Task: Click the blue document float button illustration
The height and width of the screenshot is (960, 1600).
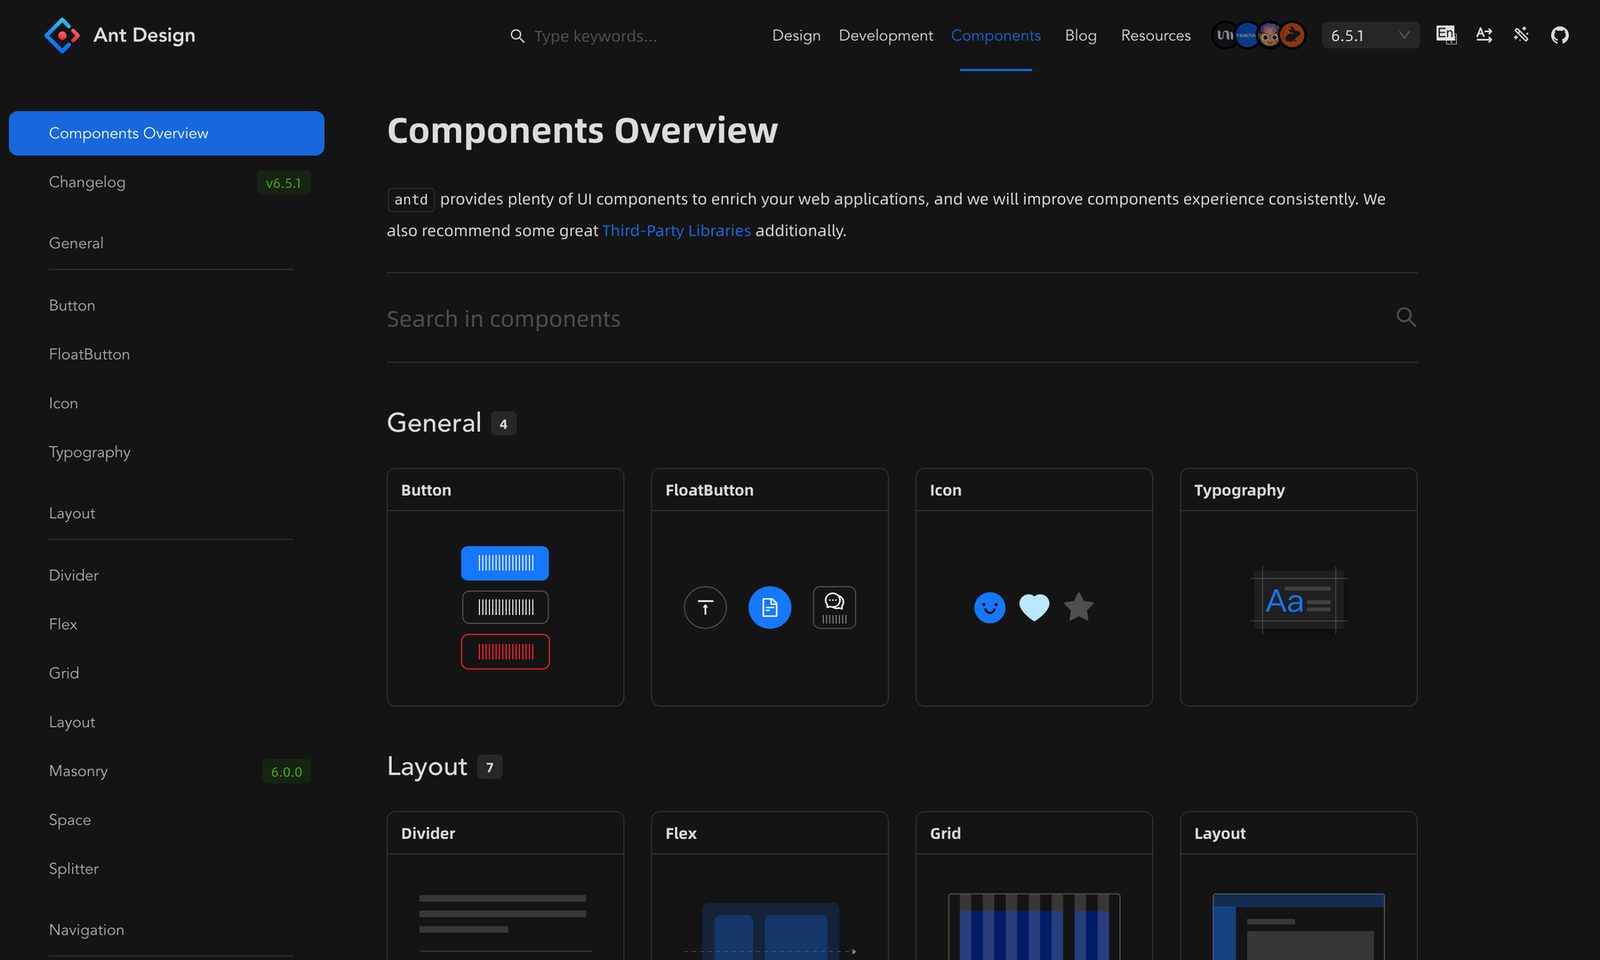Action: coord(770,607)
